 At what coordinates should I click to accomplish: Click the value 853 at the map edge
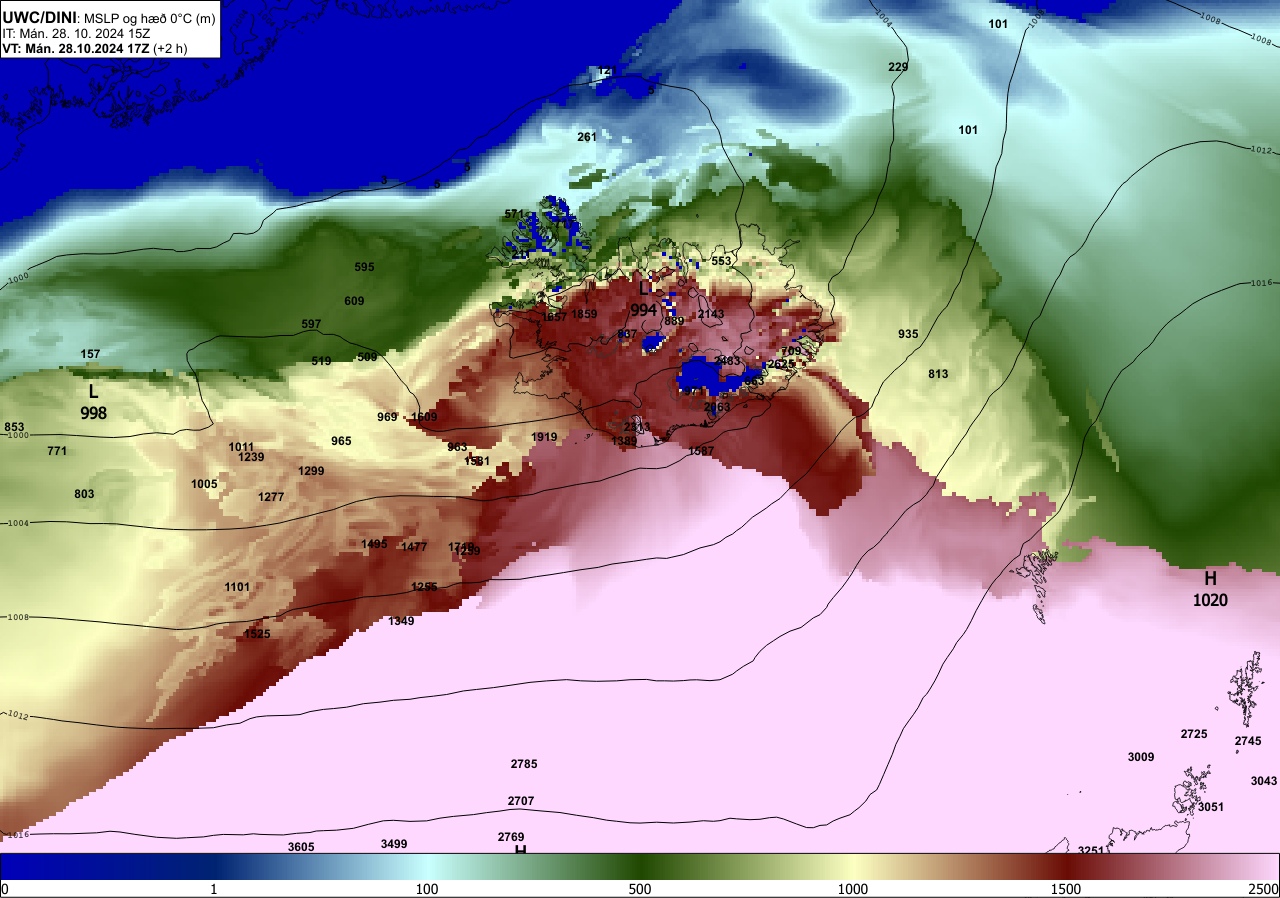pos(14,427)
